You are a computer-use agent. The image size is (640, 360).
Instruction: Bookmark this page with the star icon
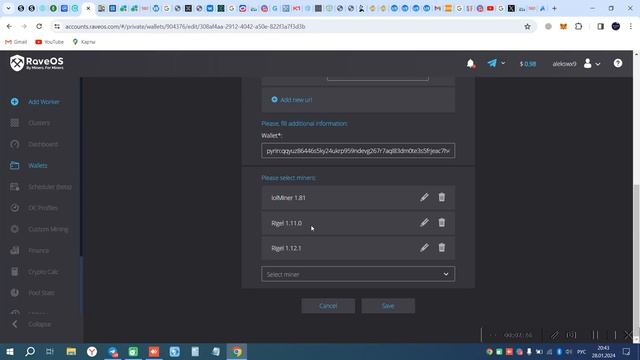click(x=527, y=27)
